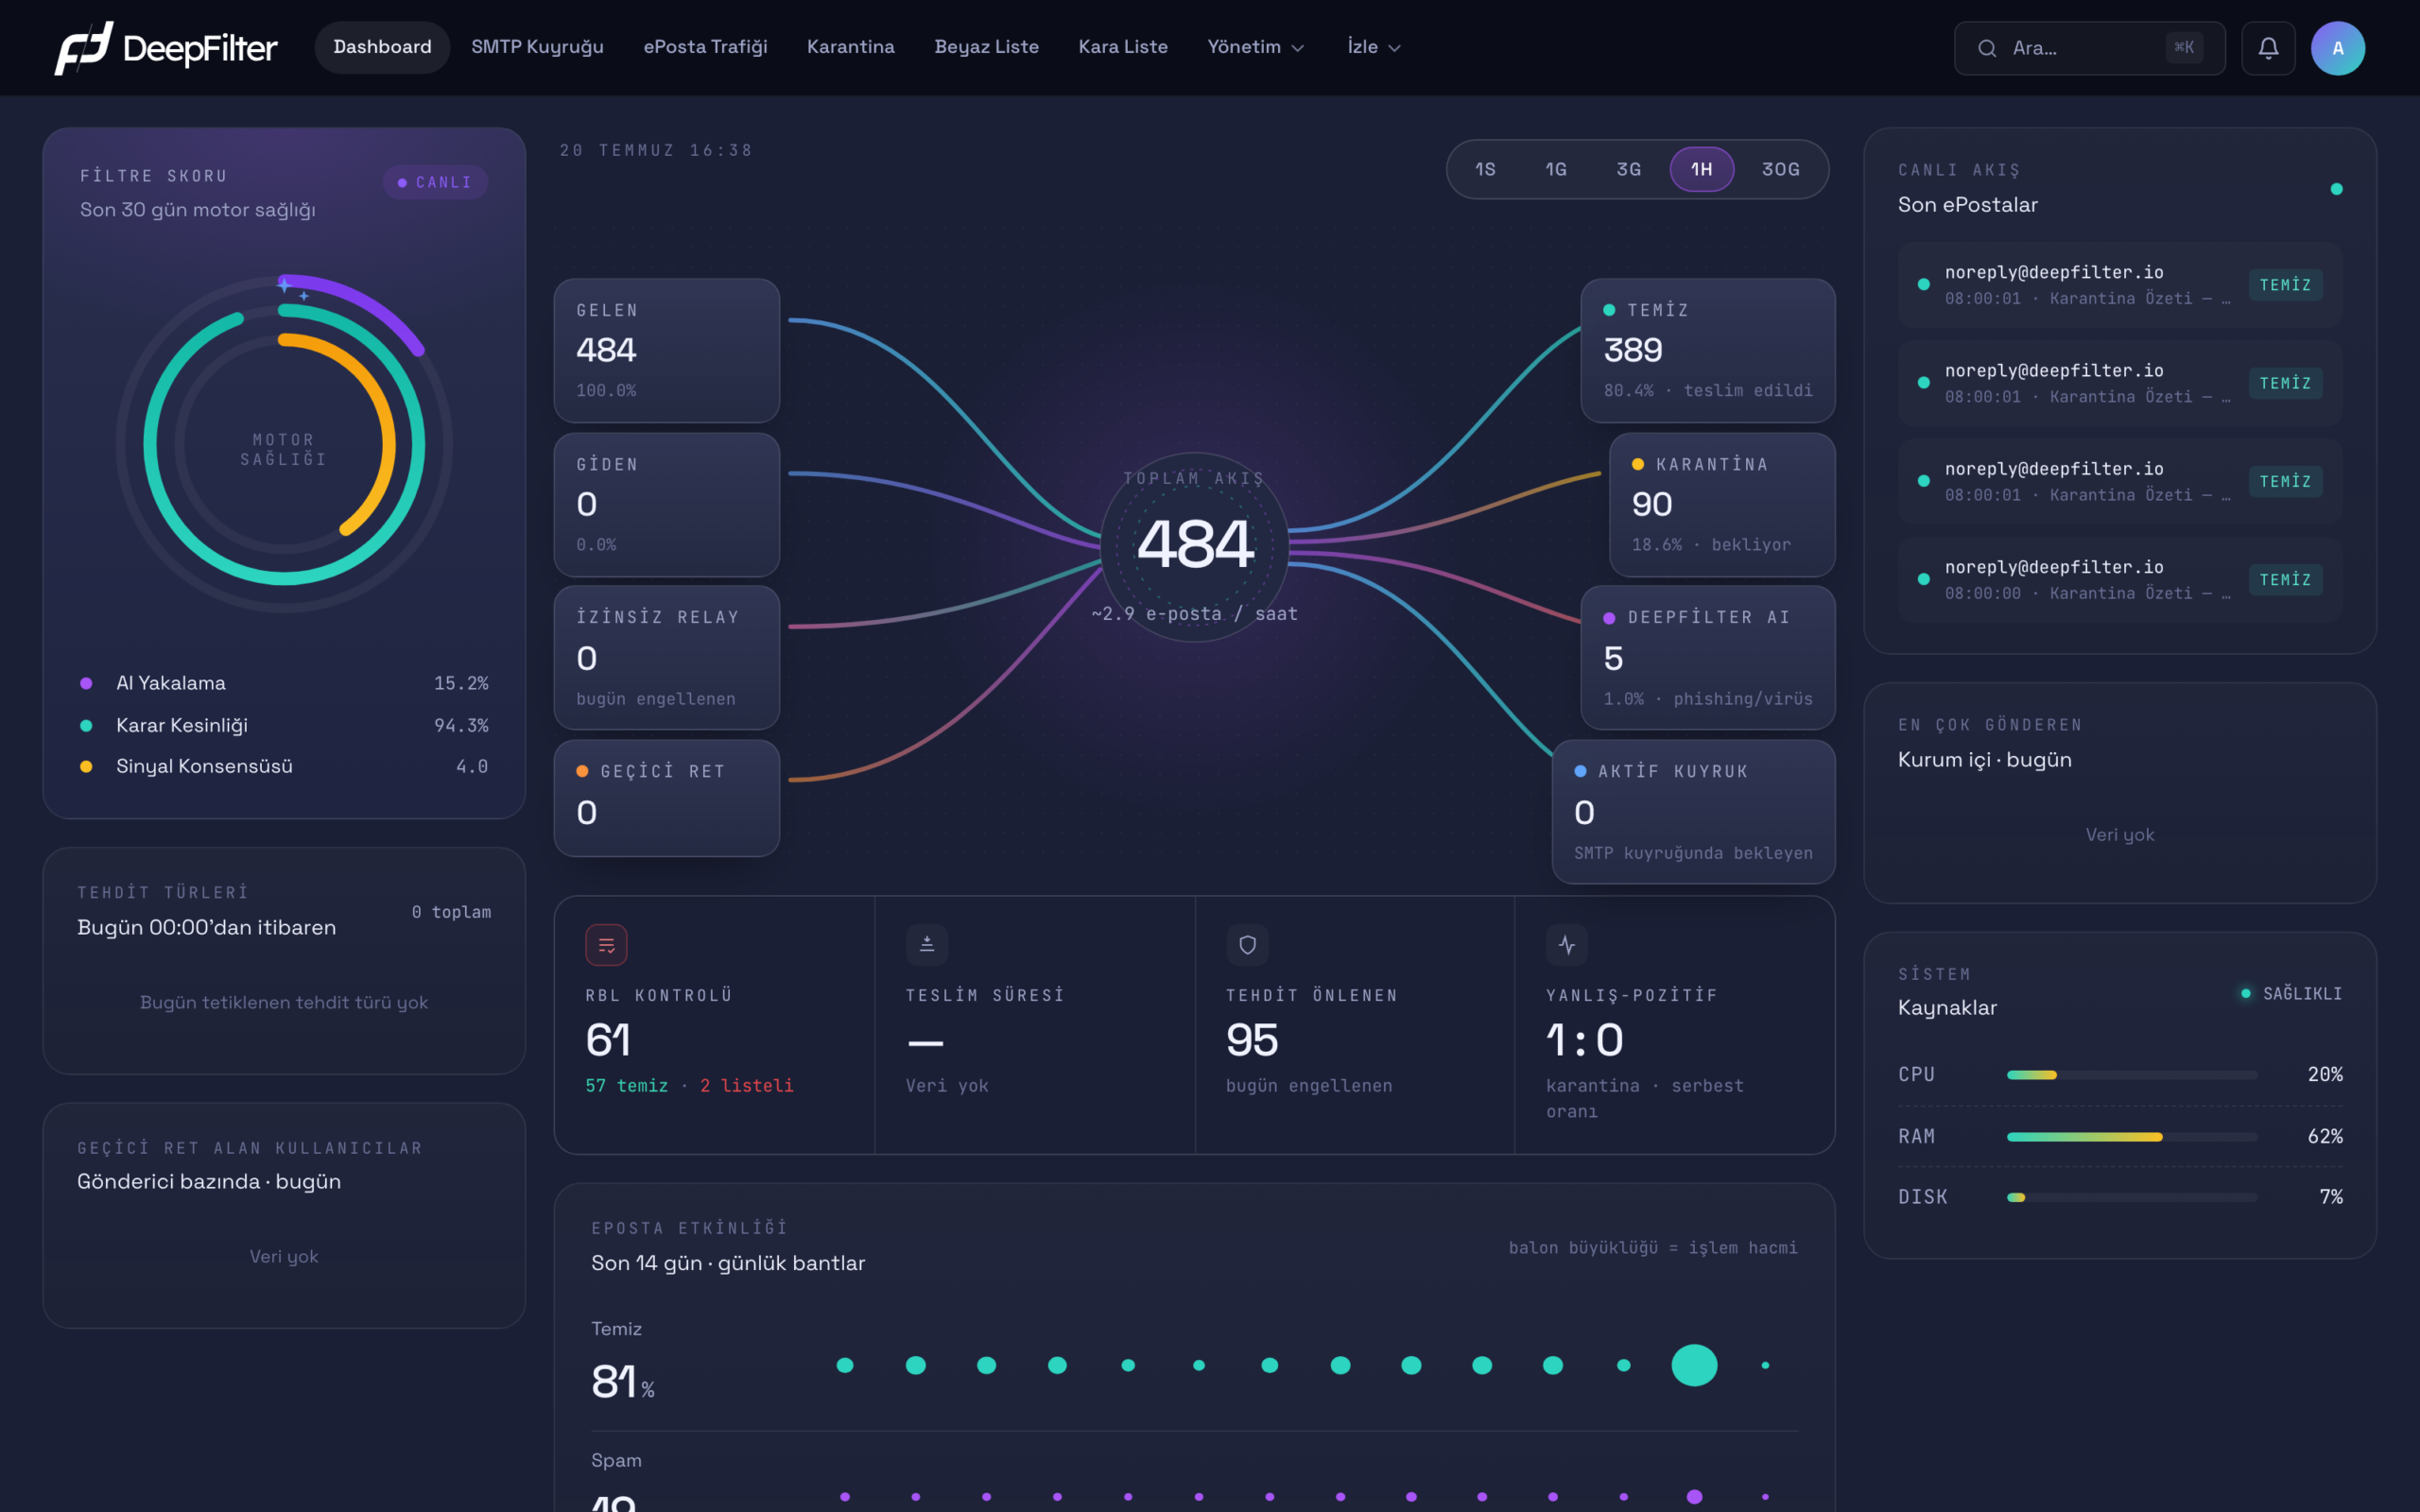Focus the Ara search field
Screen dimensions: 2420x1512
[x=2089, y=48]
